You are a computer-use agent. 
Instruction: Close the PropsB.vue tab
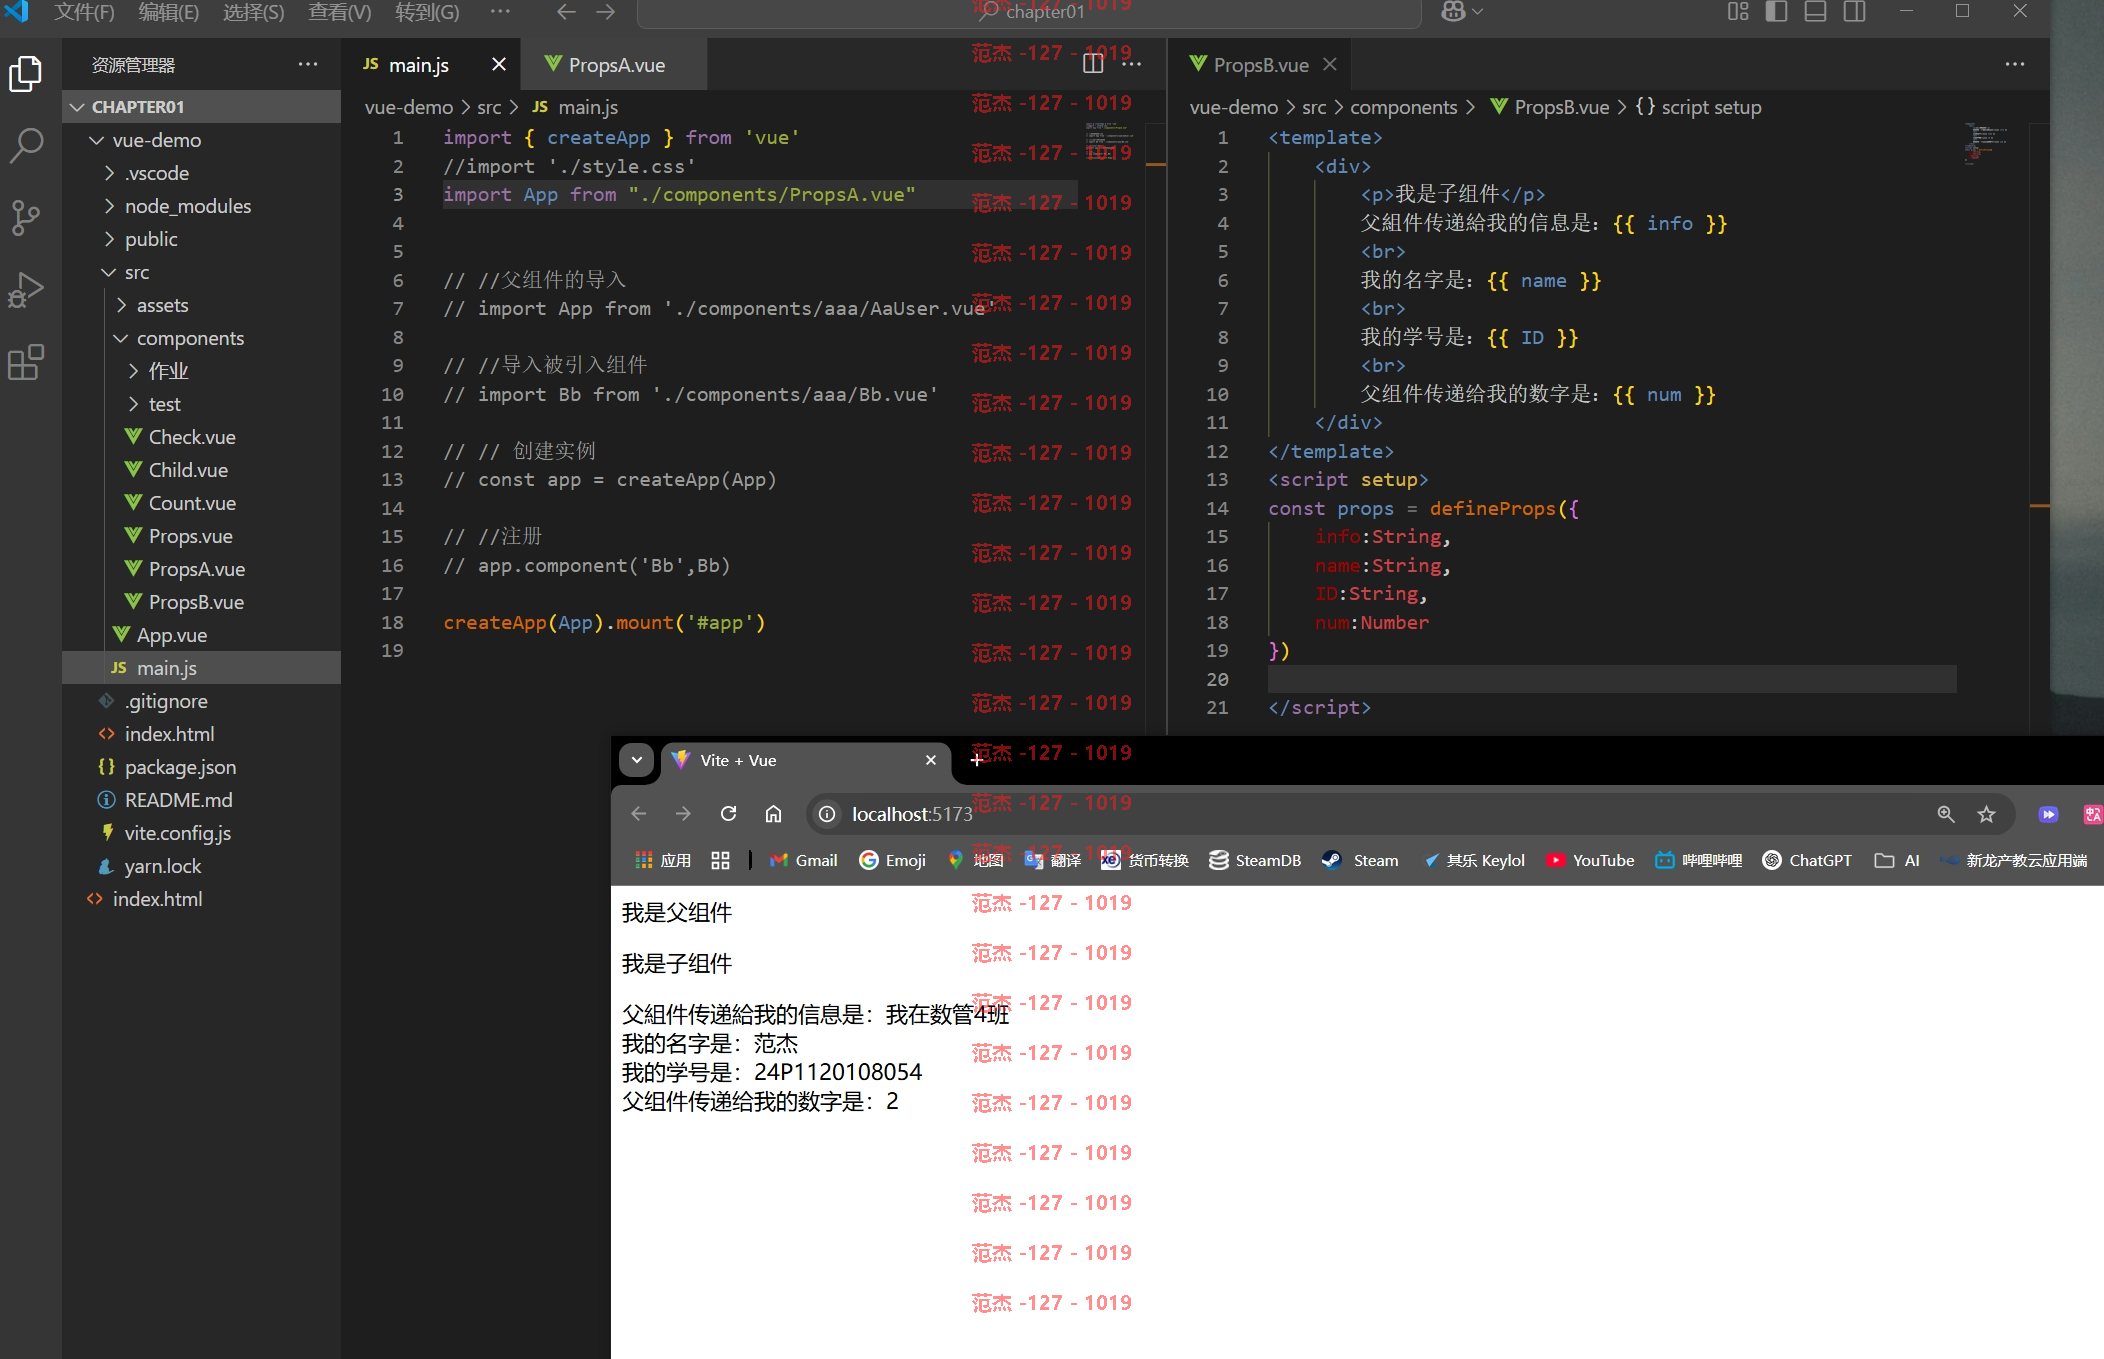pos(1329,64)
